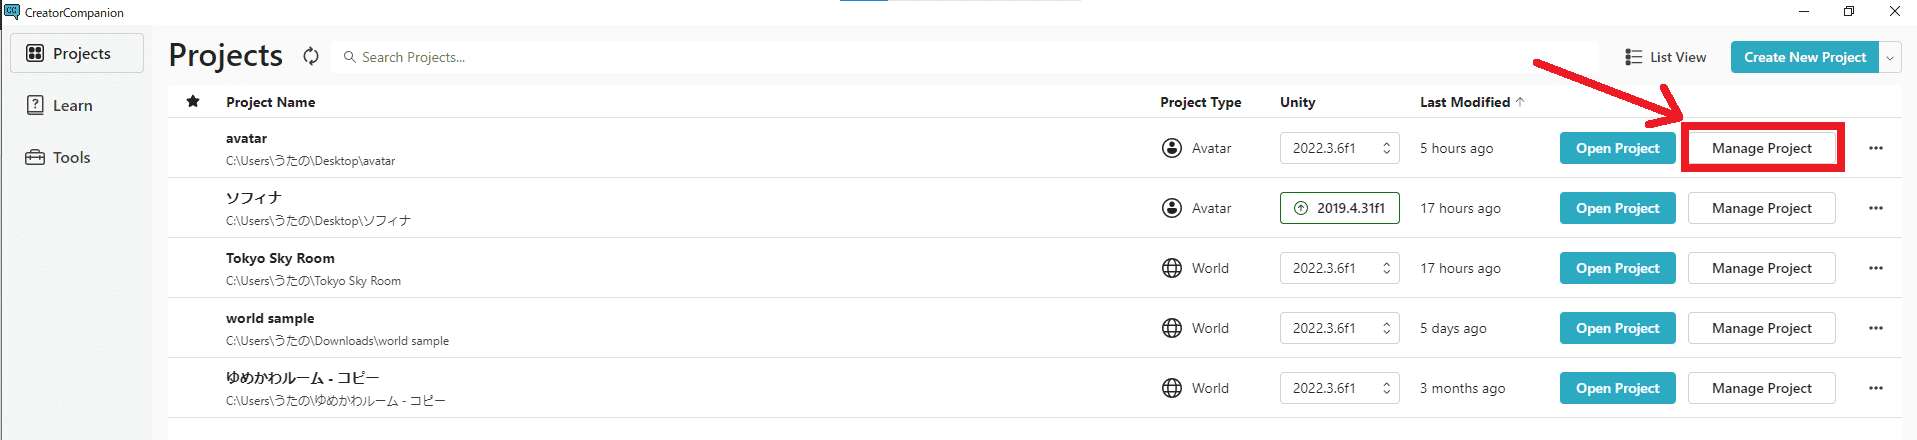Expand the Create New Project dropdown arrow

coord(1890,57)
